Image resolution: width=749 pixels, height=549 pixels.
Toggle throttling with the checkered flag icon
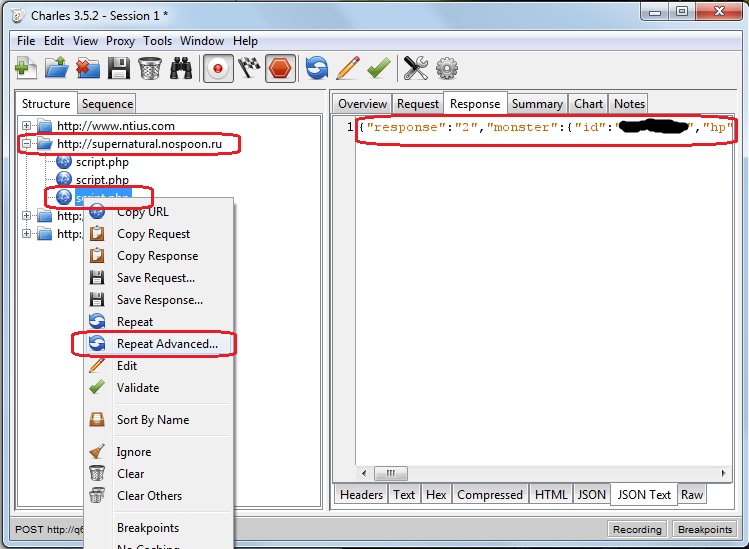249,68
